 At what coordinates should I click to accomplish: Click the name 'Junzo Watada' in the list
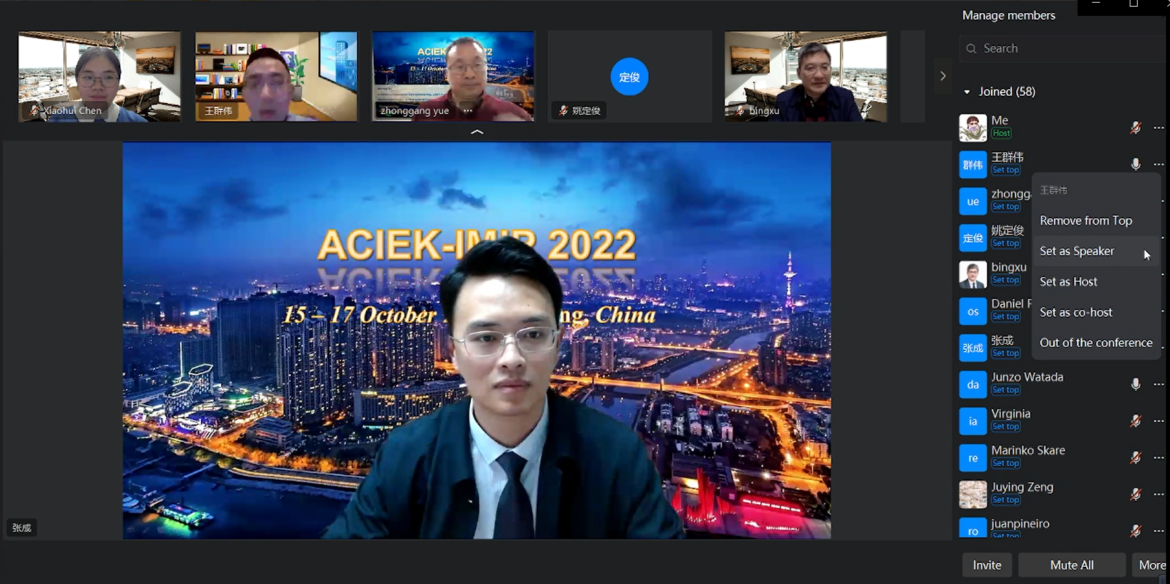click(x=1027, y=377)
